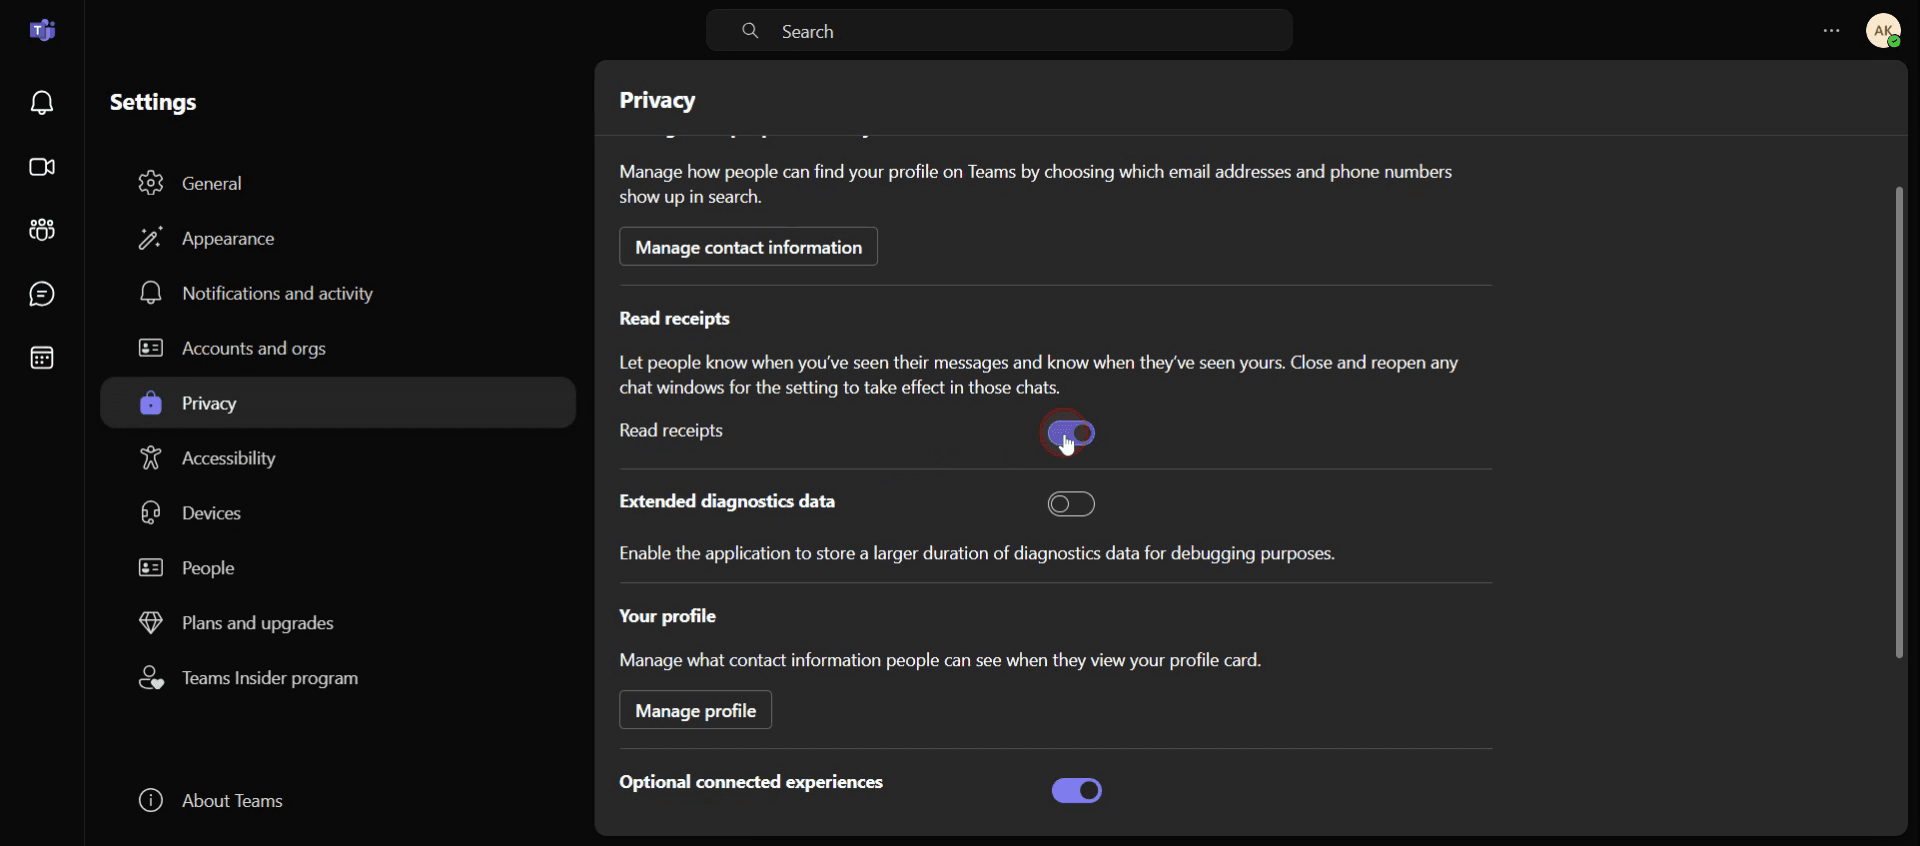Enable Extended diagnostics data toggle
Viewport: 1920px width, 846px height.
[1071, 504]
